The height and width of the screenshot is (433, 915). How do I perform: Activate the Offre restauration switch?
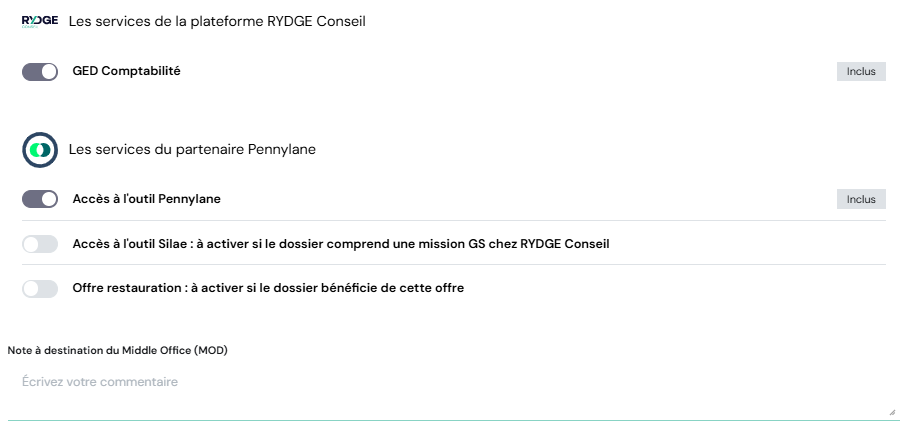click(40, 288)
